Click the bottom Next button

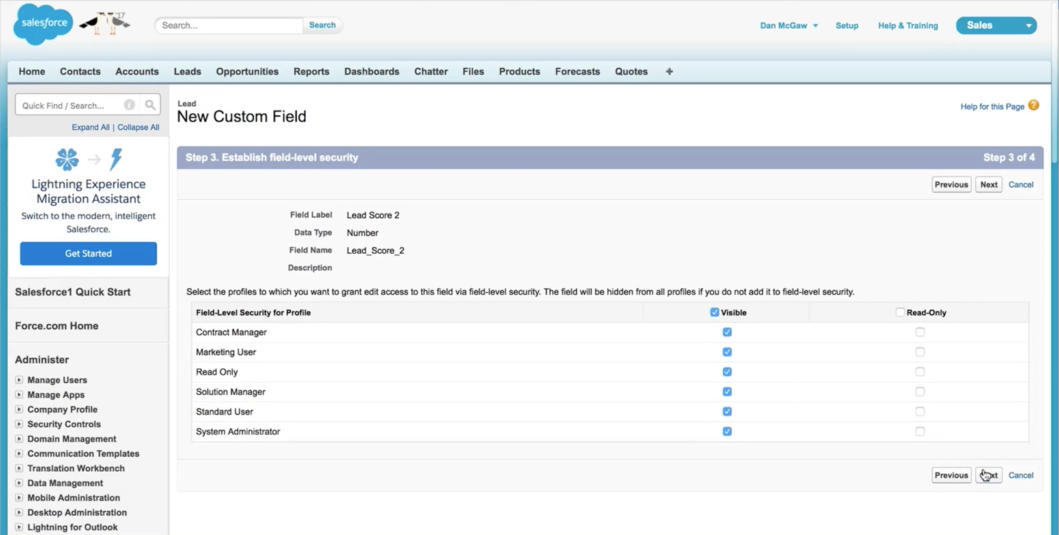pyautogui.click(x=989, y=475)
